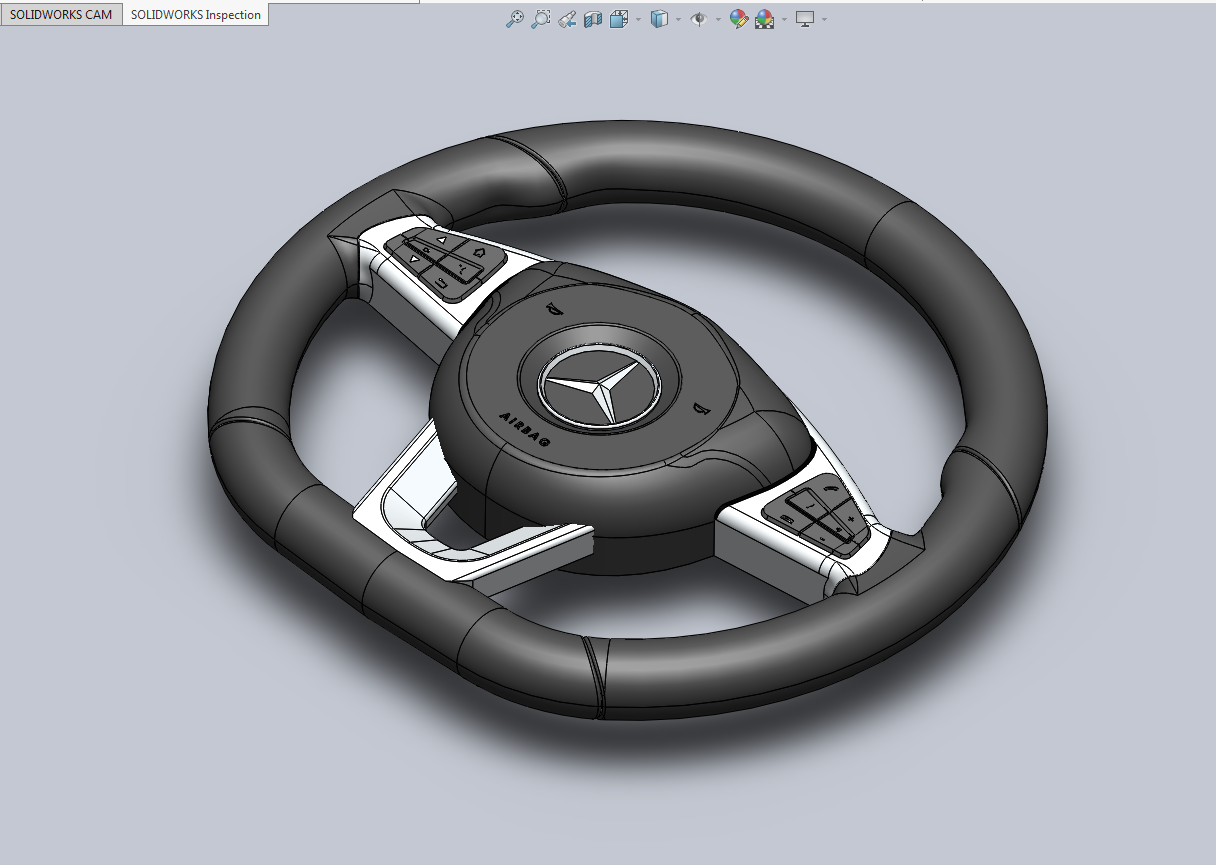1216x865 pixels.
Task: Open the Apply Scene dropdown arrow
Action: point(784,19)
